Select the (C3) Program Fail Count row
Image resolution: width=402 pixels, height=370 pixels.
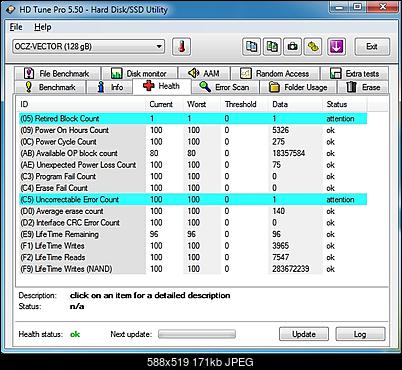coord(193,176)
